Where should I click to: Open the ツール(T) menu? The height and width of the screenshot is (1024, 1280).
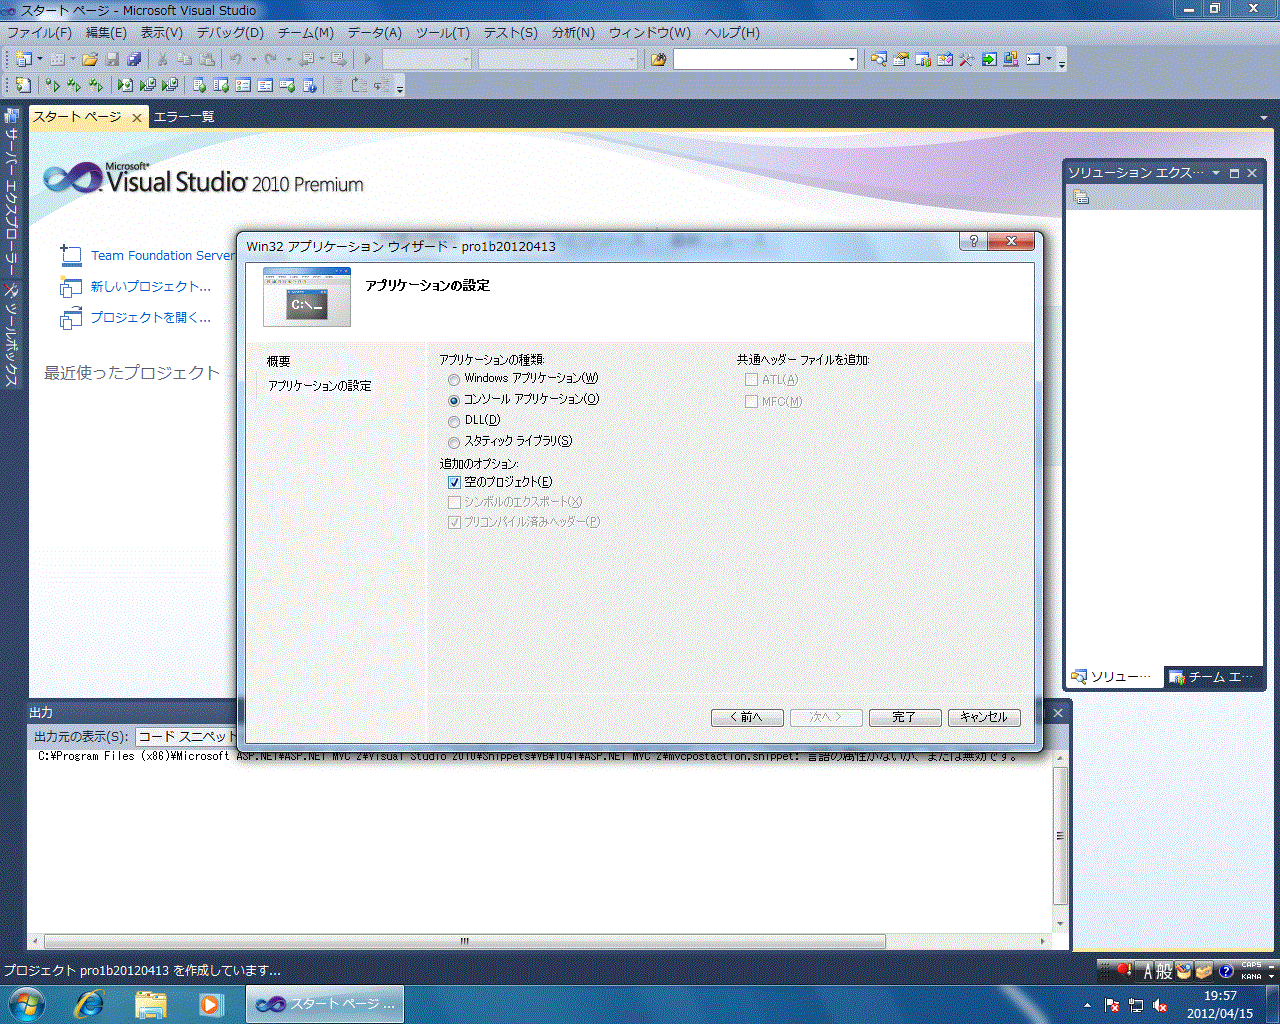click(x=442, y=32)
